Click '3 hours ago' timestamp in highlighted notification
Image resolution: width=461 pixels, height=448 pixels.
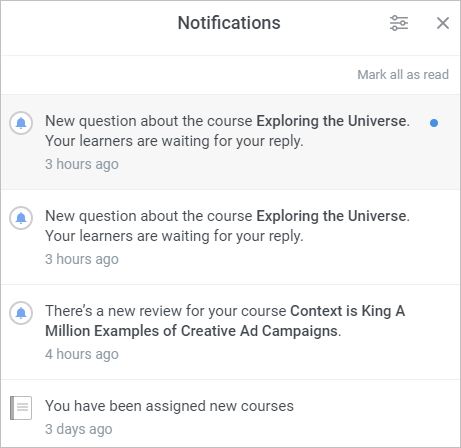pyautogui.click(x=82, y=164)
